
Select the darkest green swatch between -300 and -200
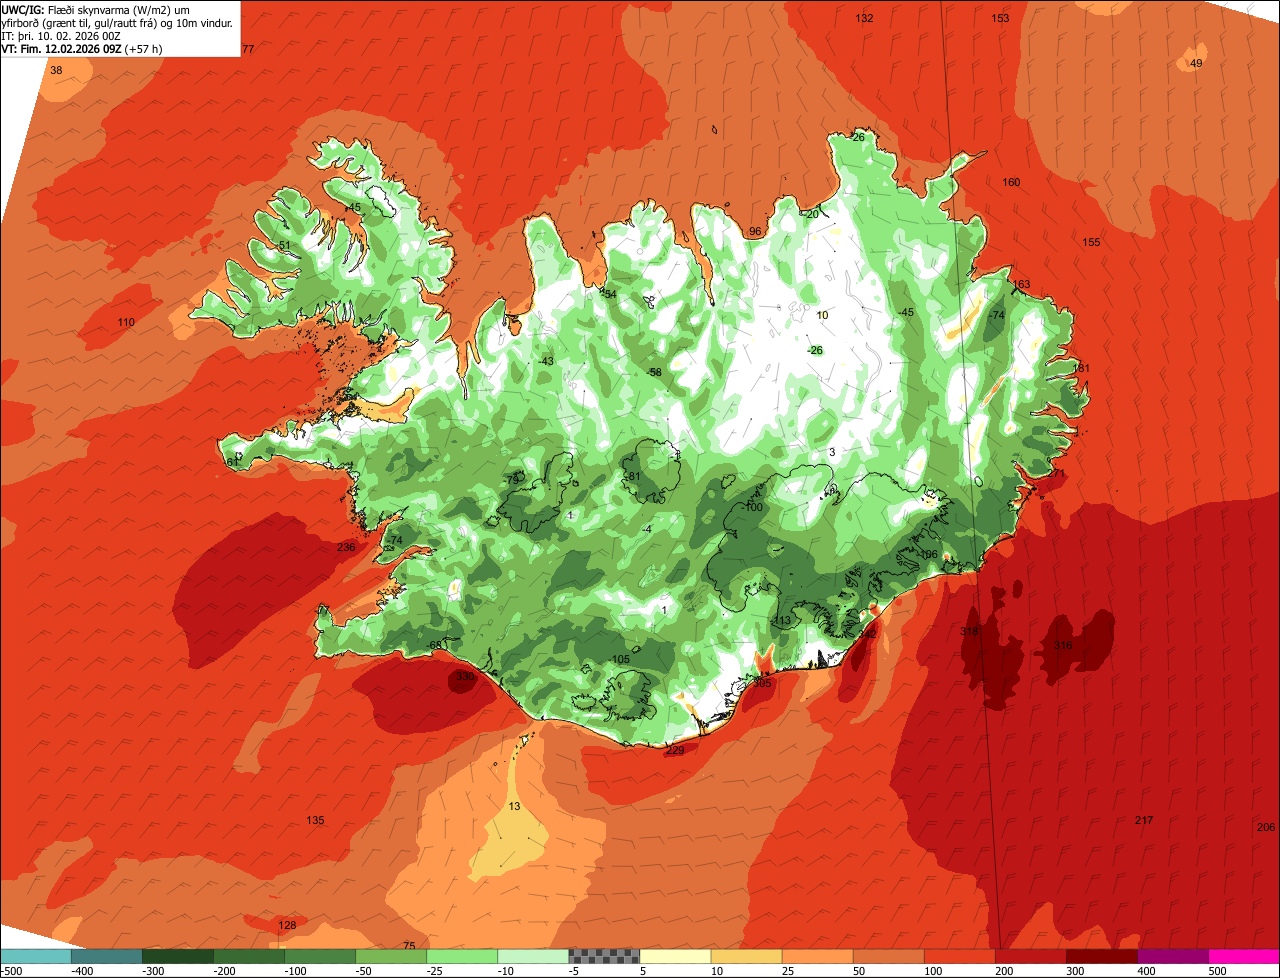[177, 956]
